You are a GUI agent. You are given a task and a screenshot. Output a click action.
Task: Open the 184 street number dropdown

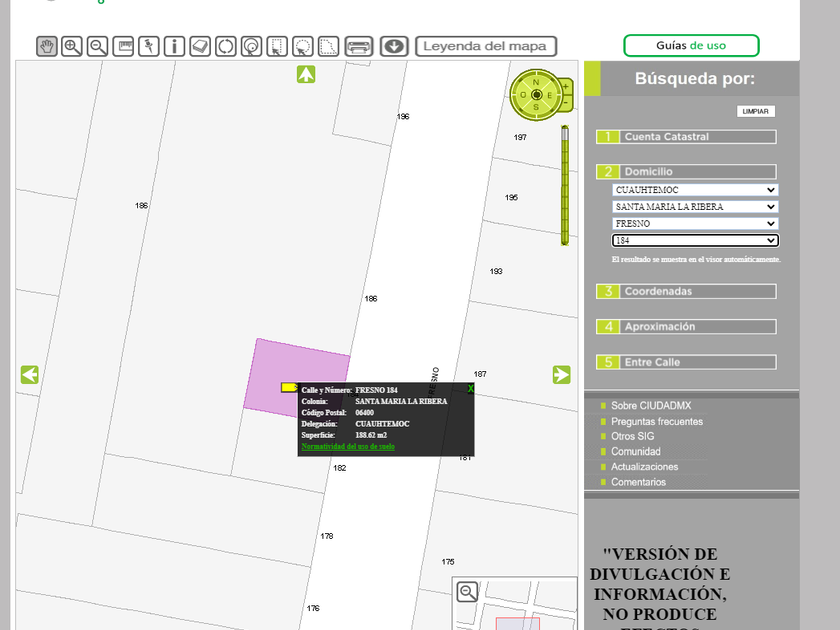[x=695, y=241]
